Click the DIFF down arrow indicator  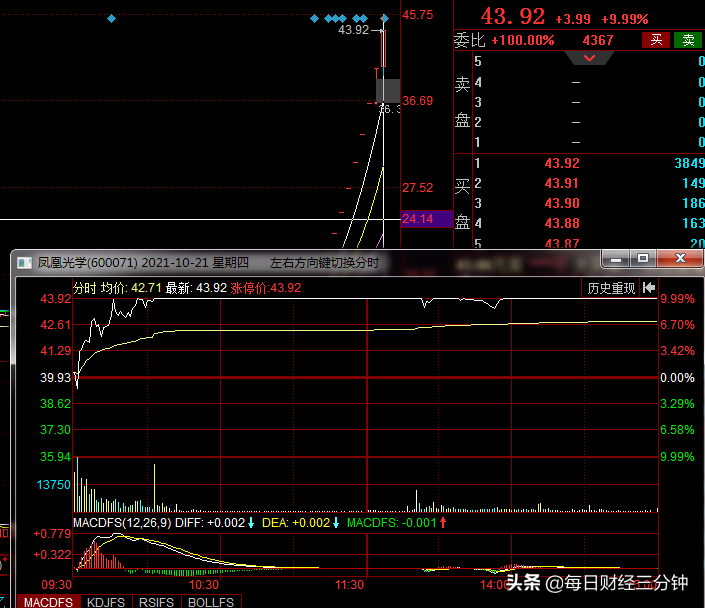[x=251, y=523]
